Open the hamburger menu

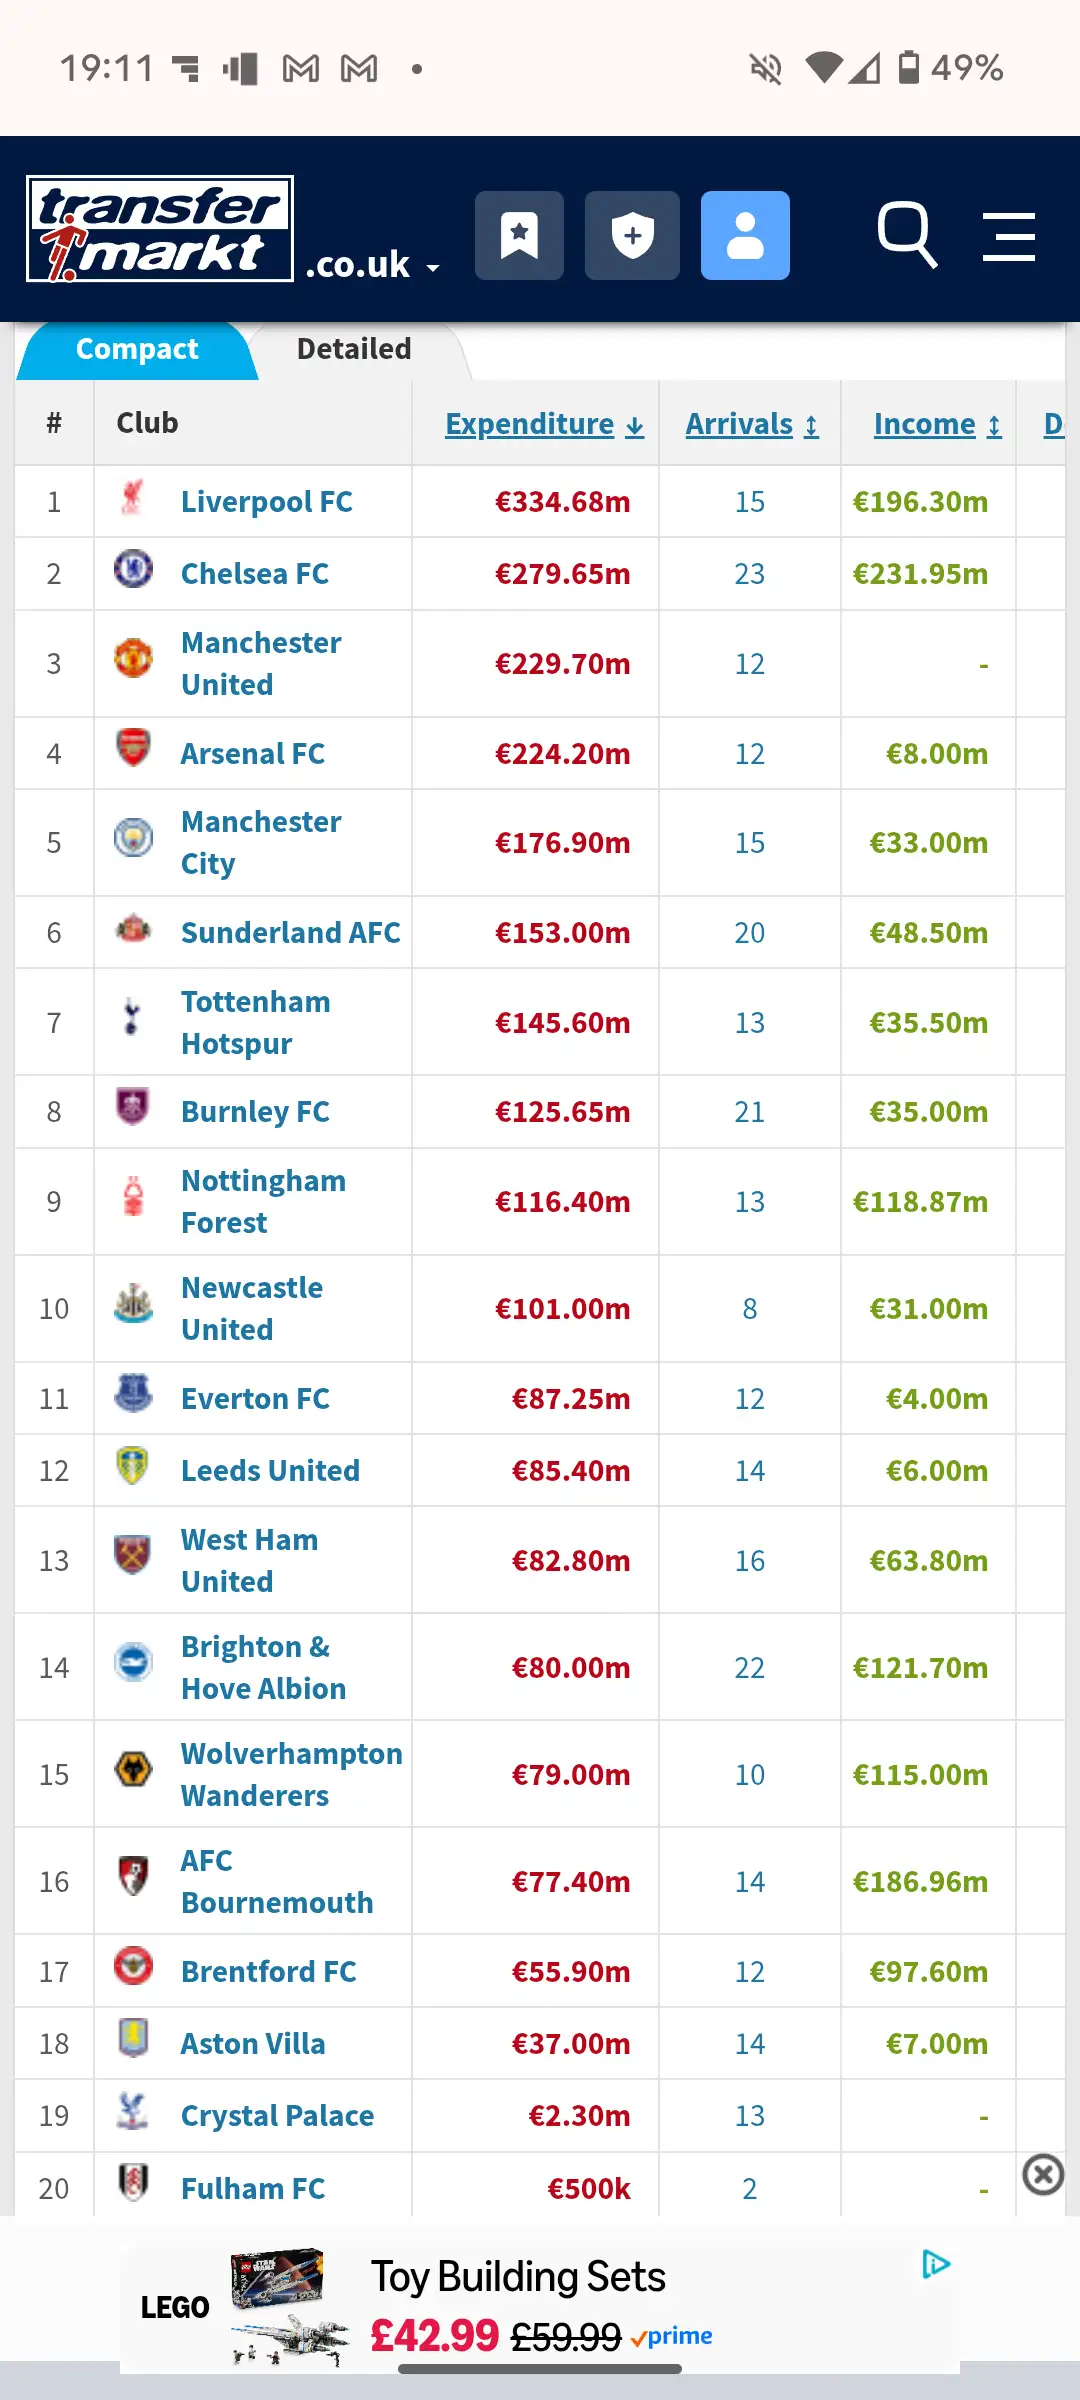point(1008,236)
